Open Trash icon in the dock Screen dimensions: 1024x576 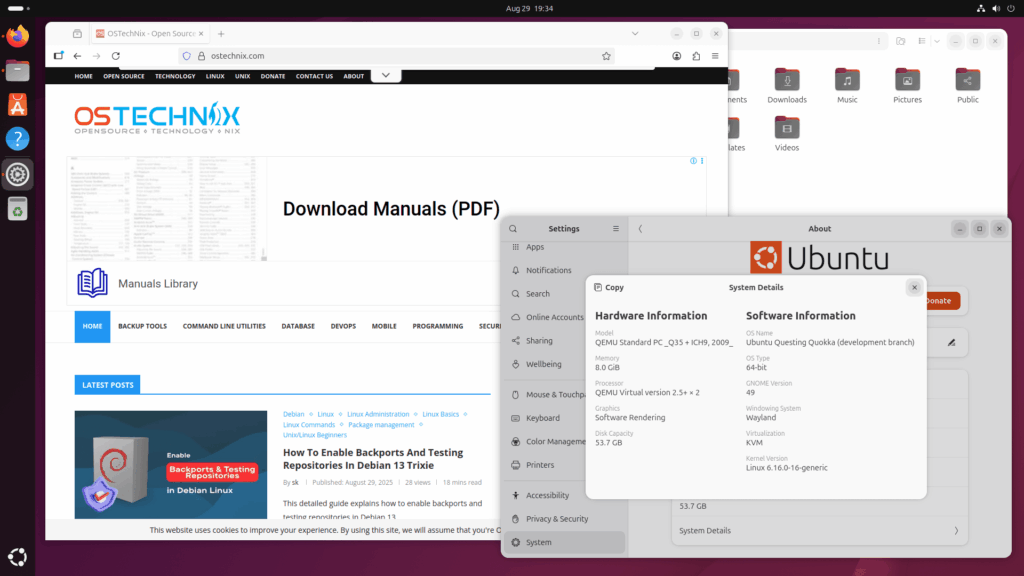click(18, 209)
